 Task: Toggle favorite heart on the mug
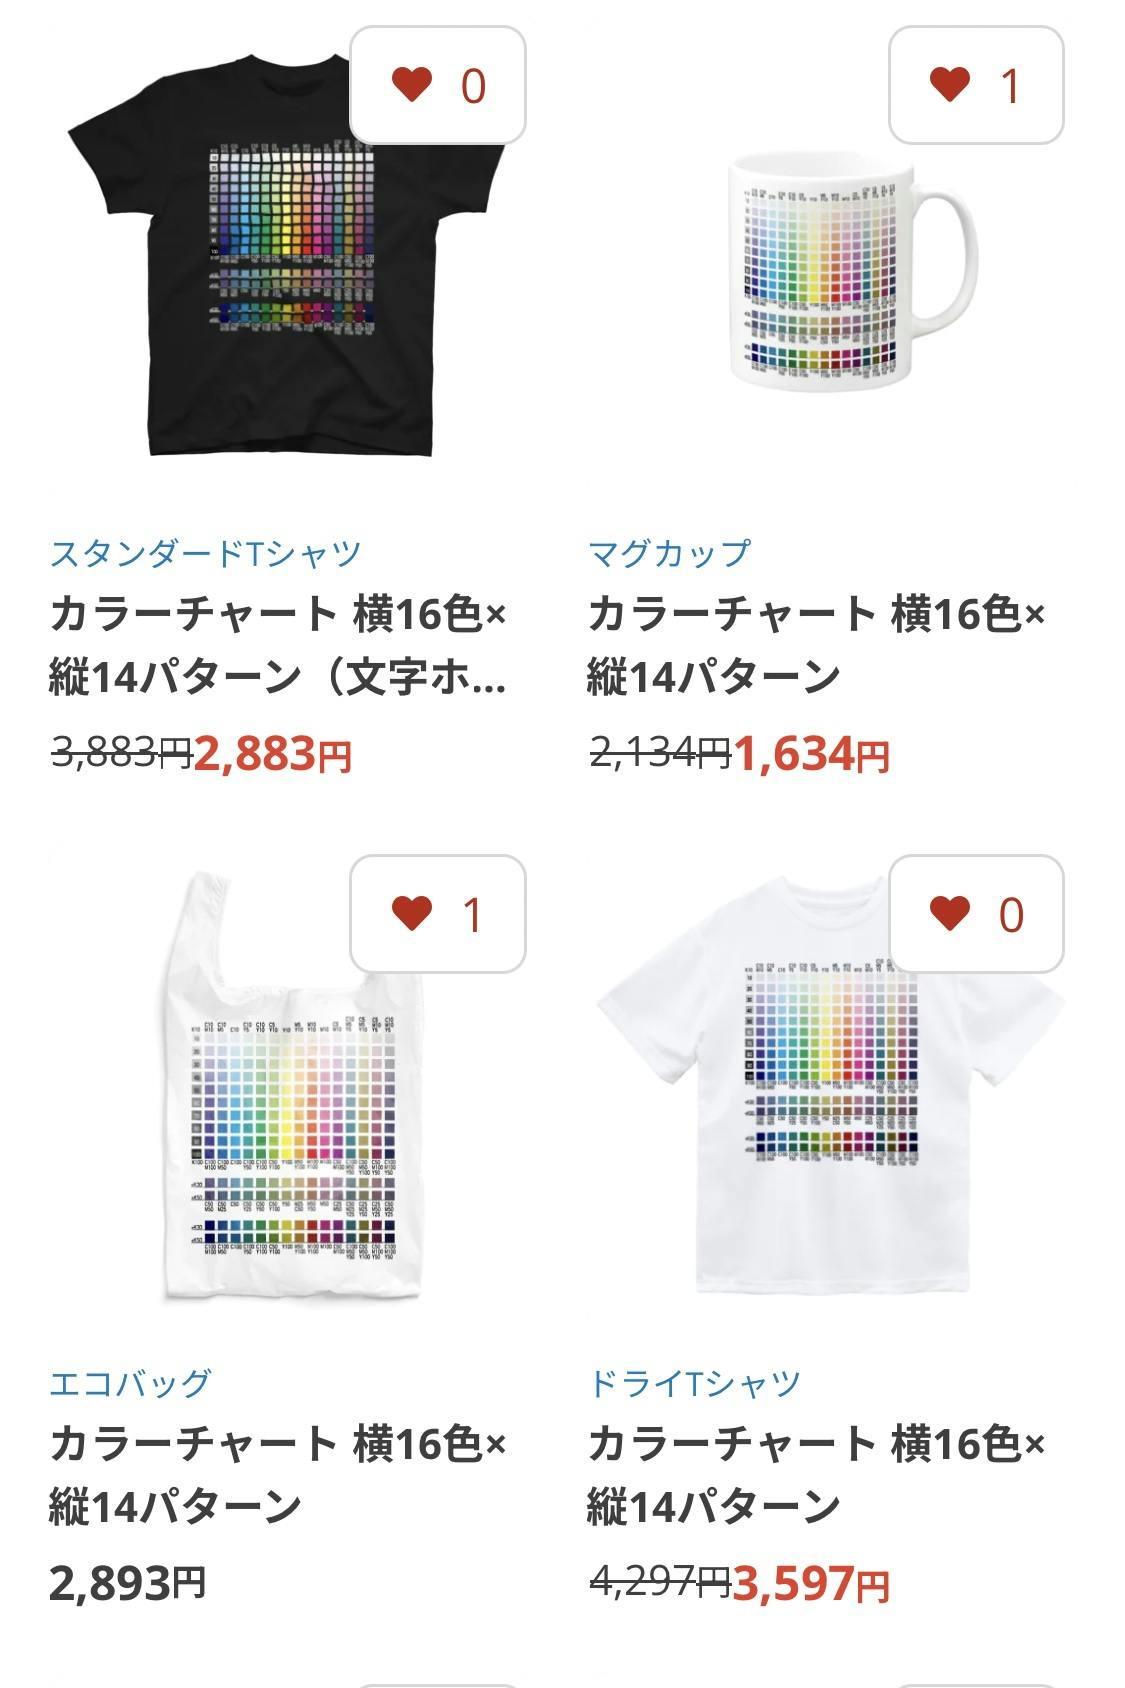click(x=976, y=85)
